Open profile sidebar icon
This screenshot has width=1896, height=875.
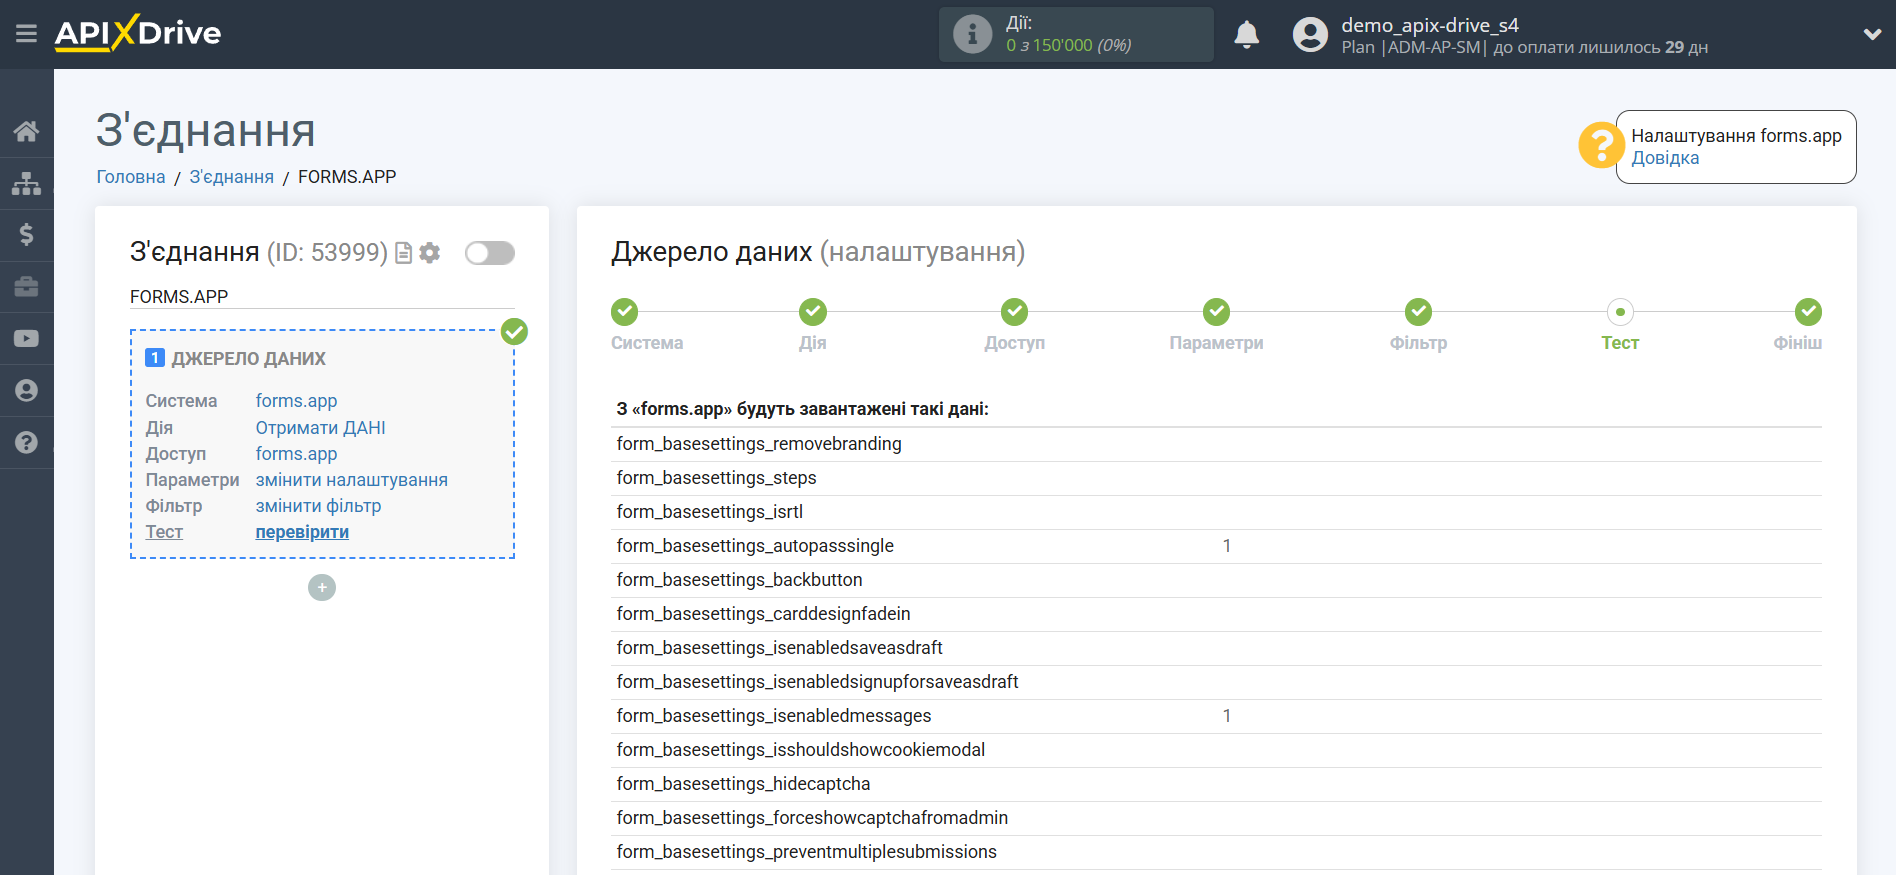(x=27, y=391)
